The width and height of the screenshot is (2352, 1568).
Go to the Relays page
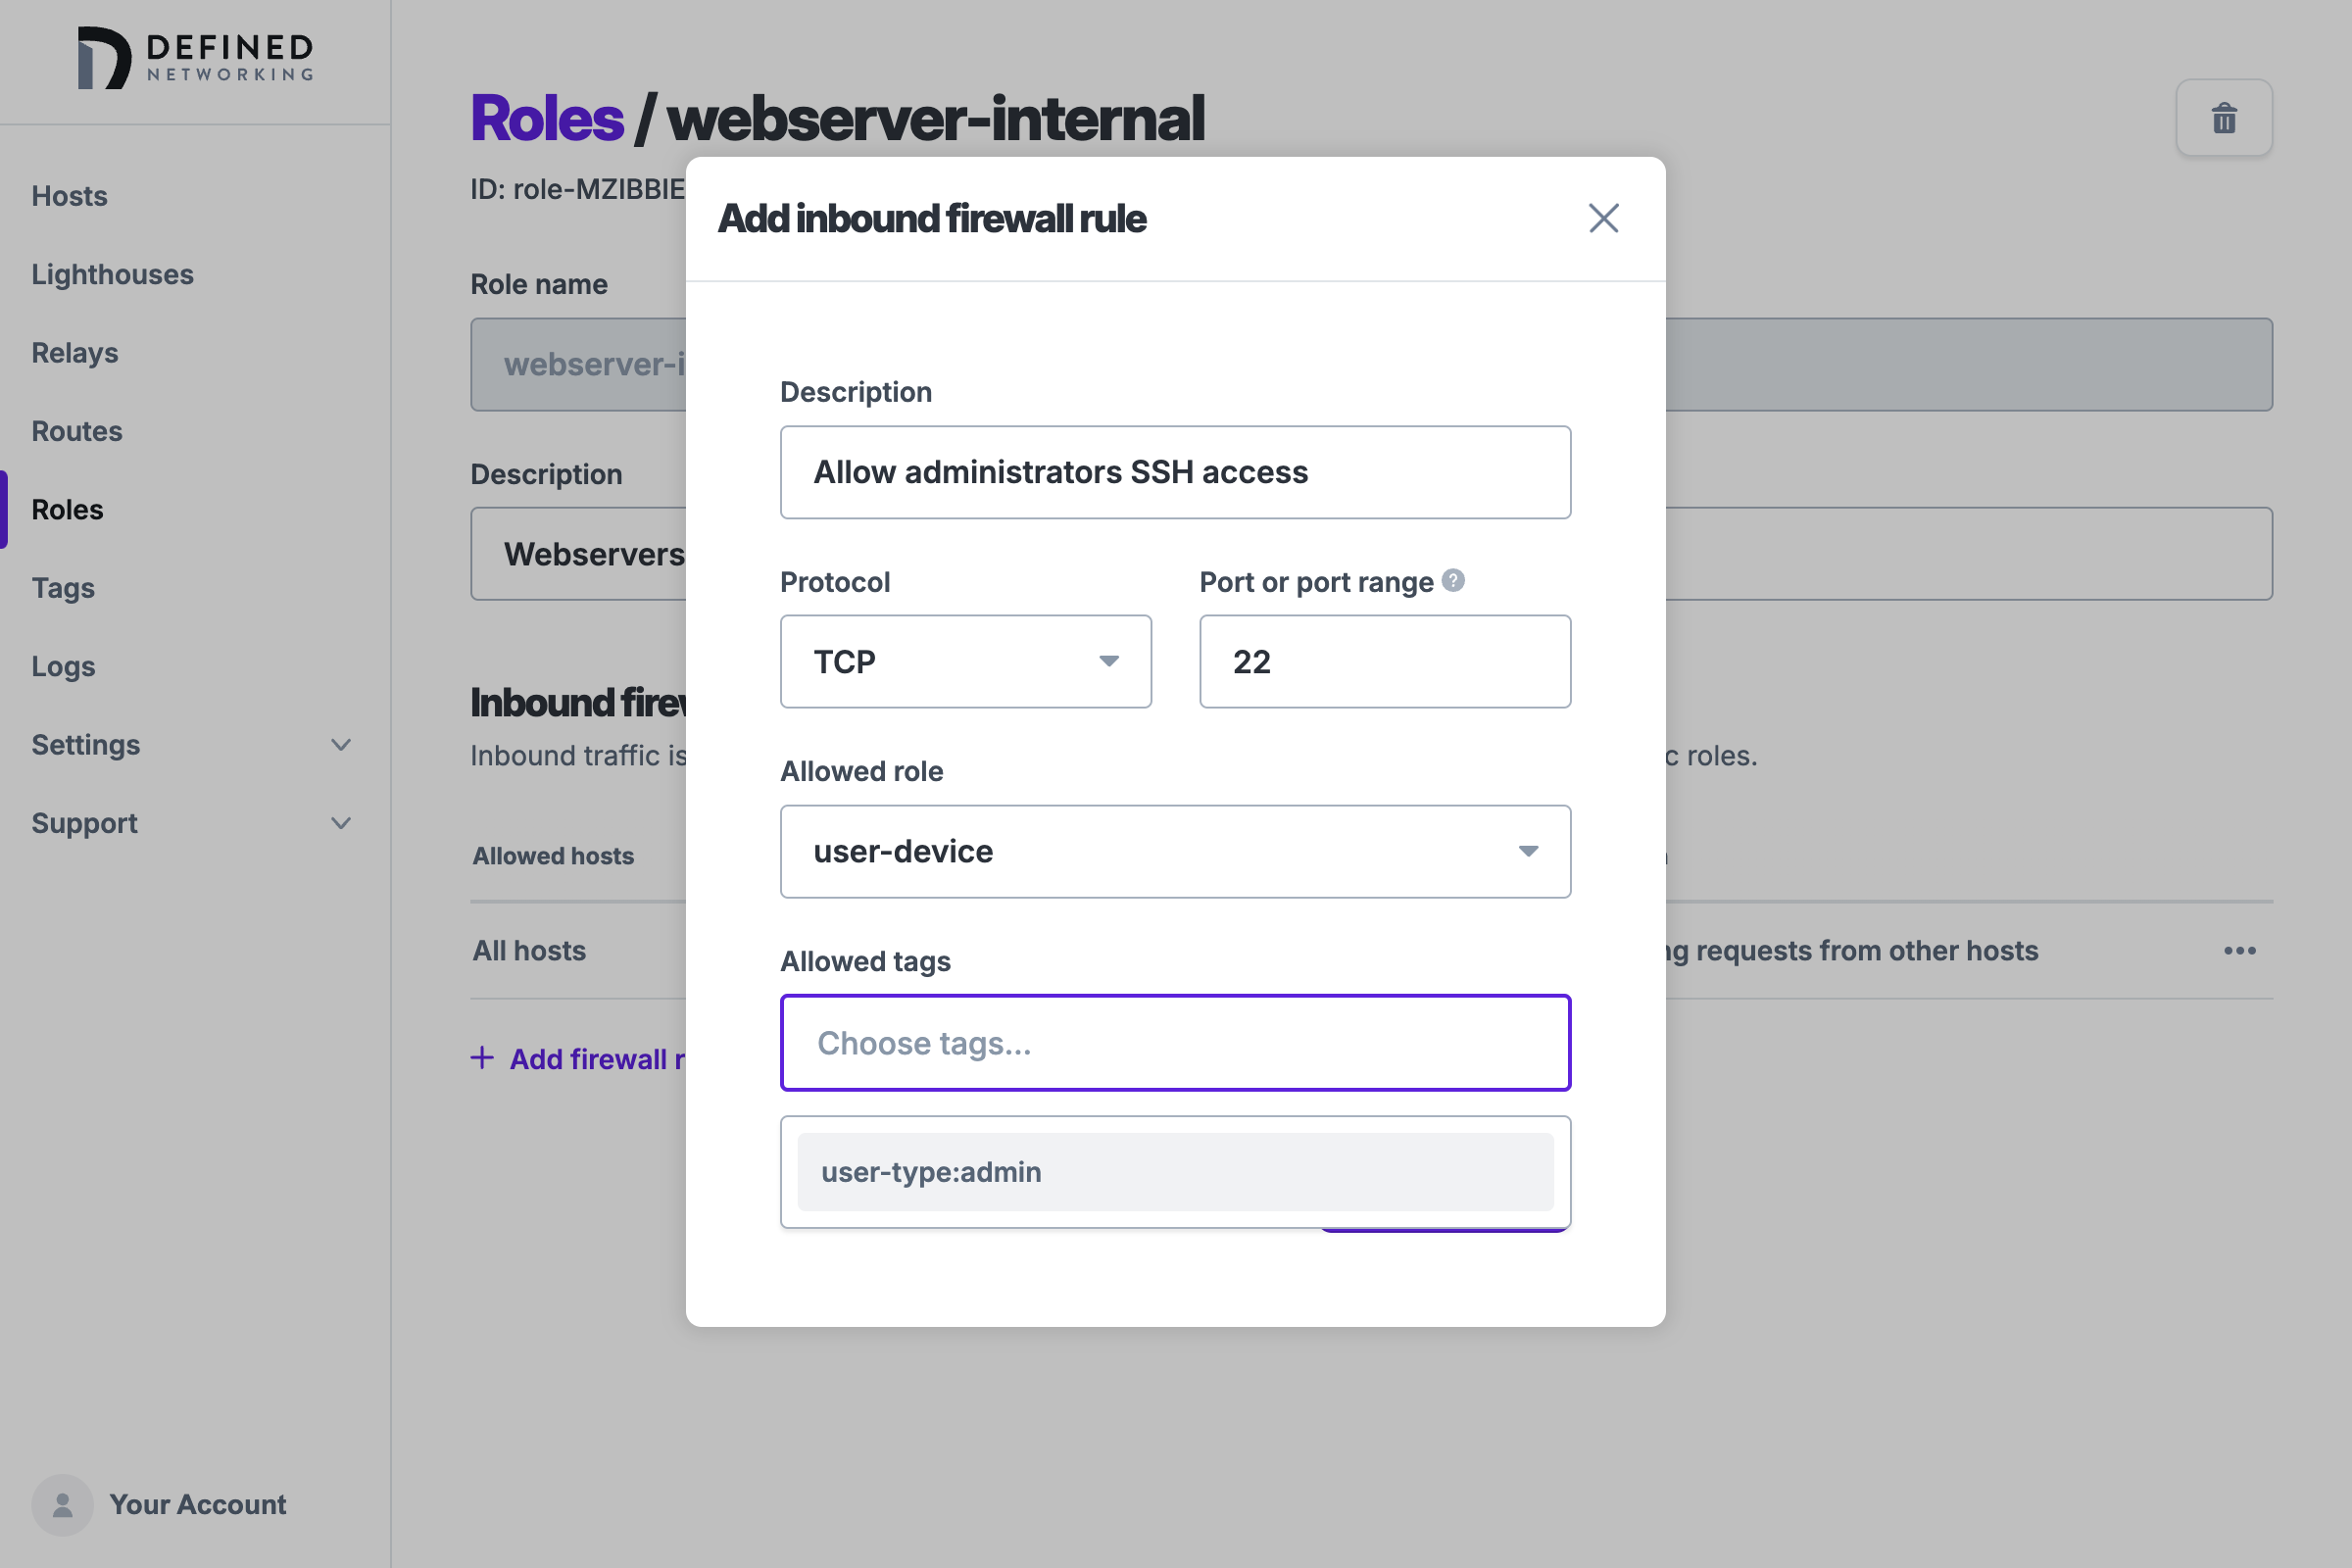[x=74, y=352]
